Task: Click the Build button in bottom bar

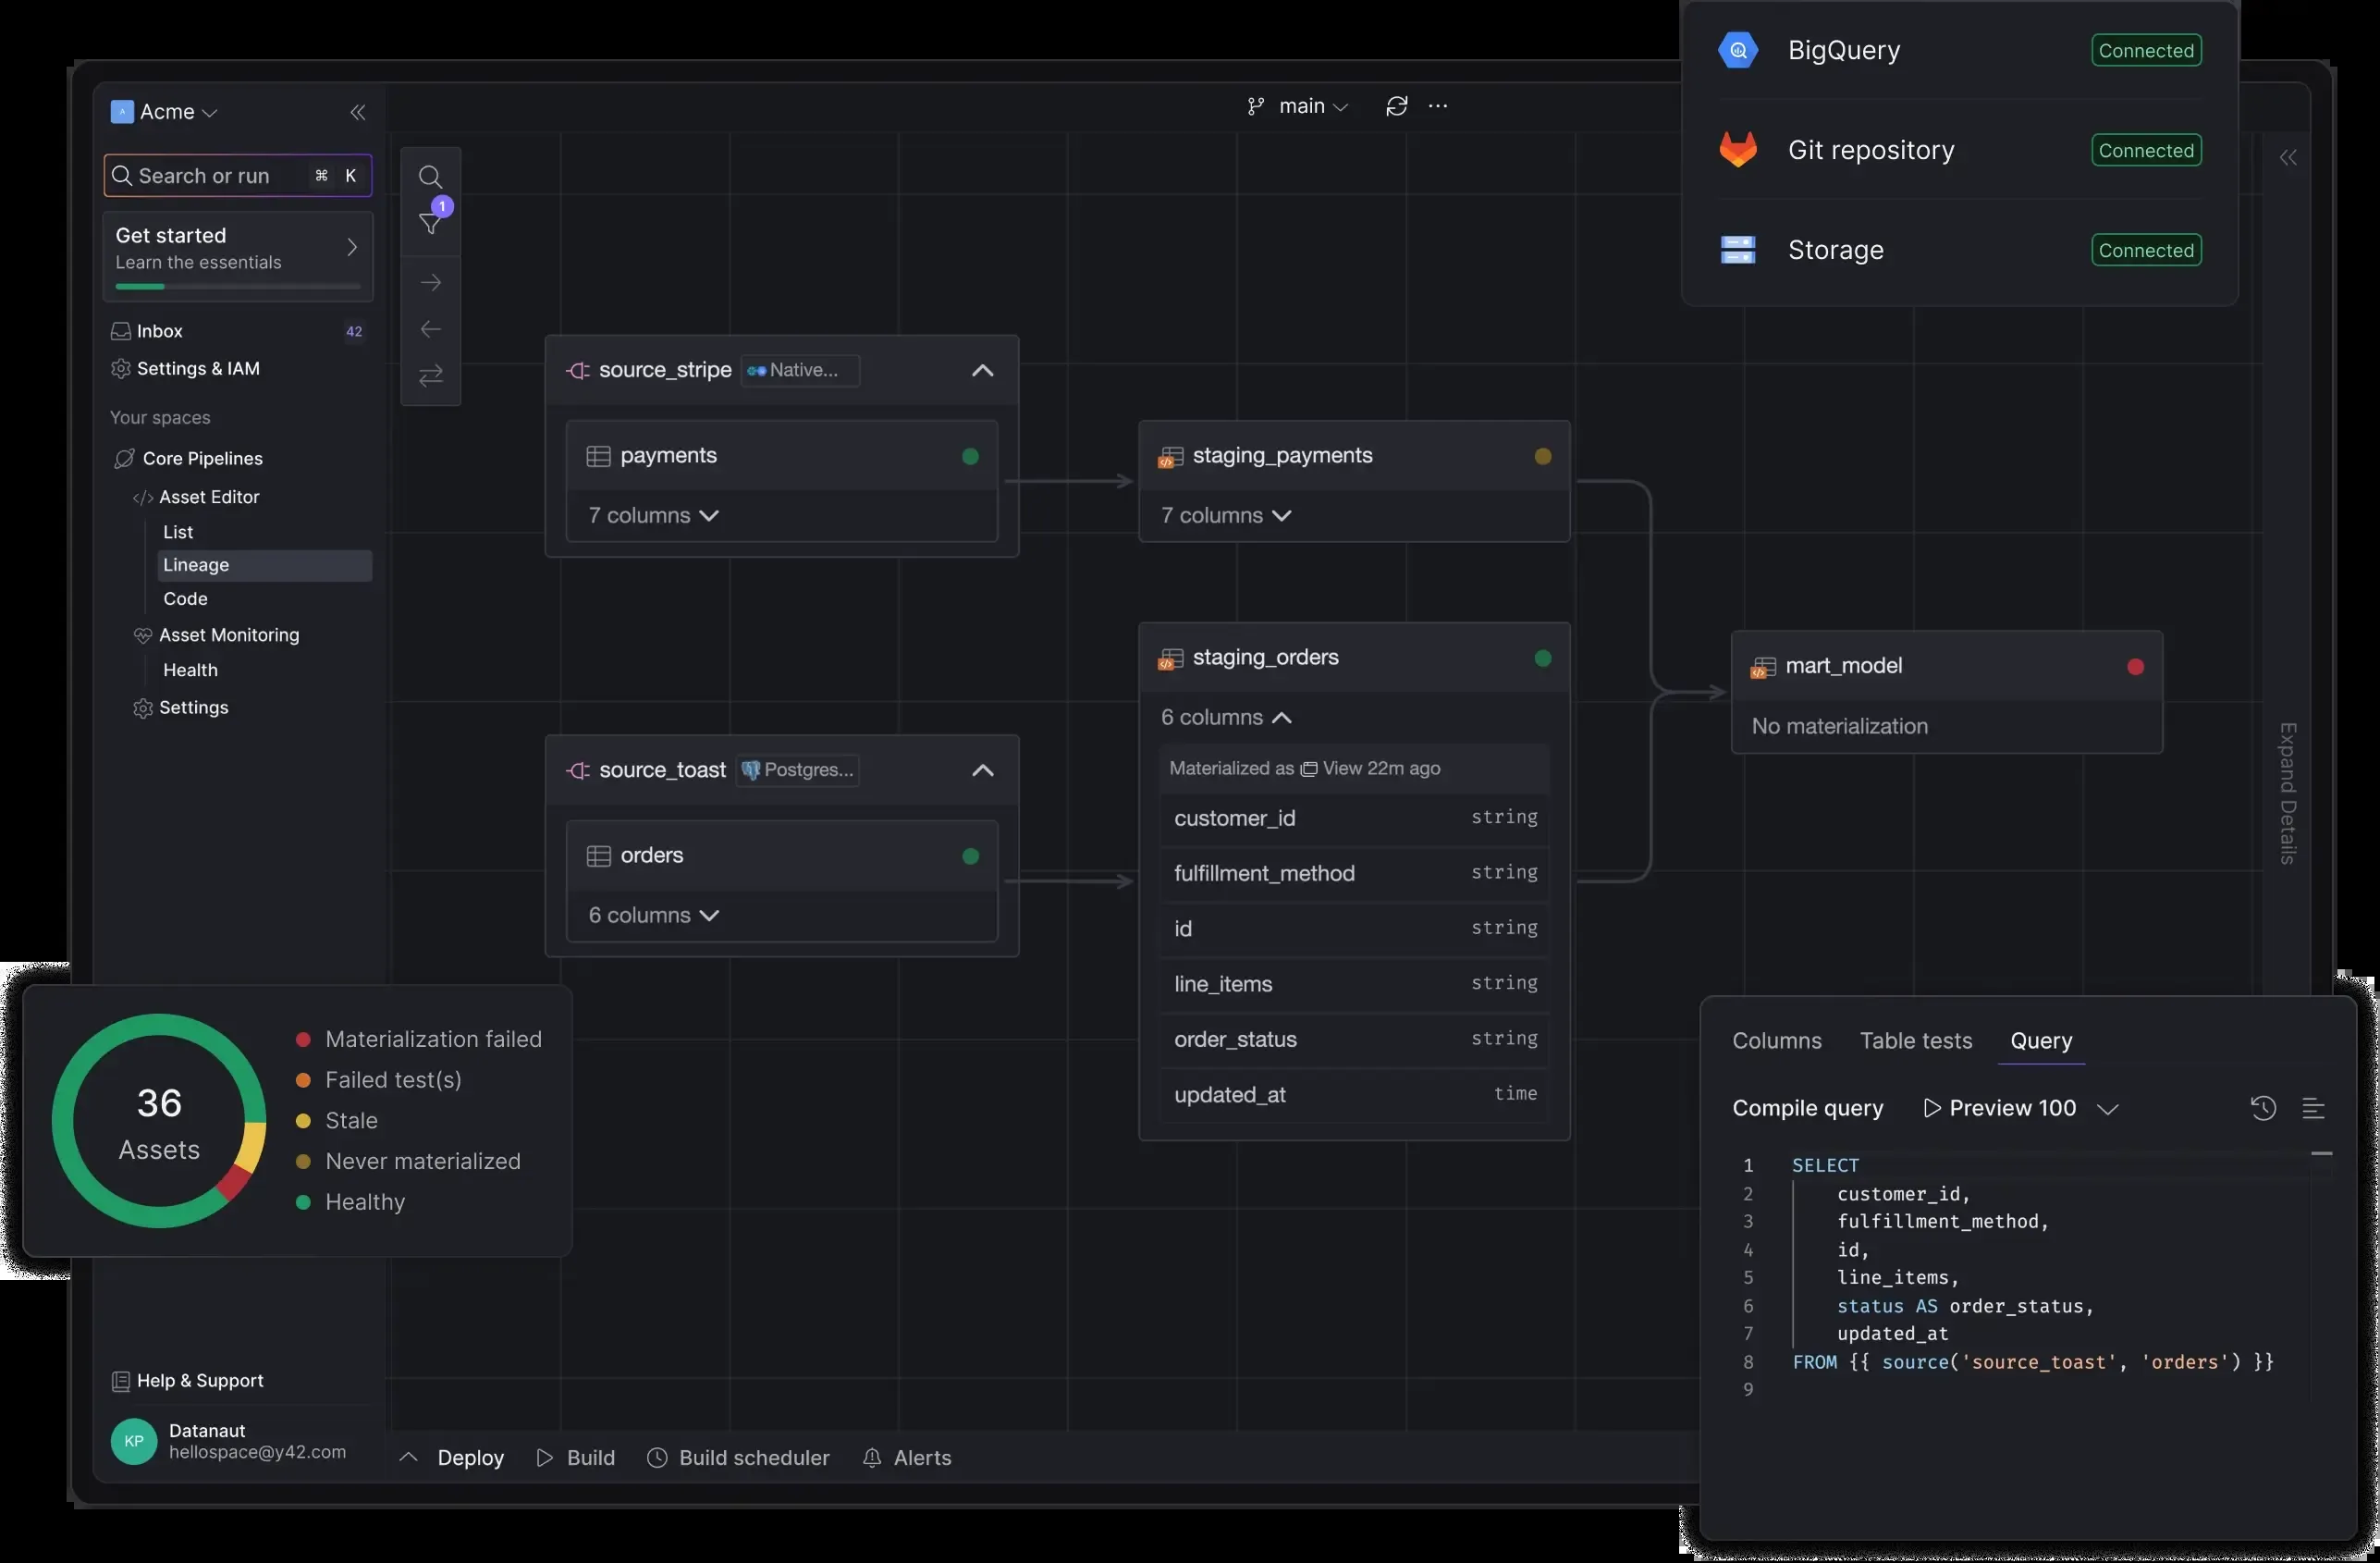Action: click(x=576, y=1458)
